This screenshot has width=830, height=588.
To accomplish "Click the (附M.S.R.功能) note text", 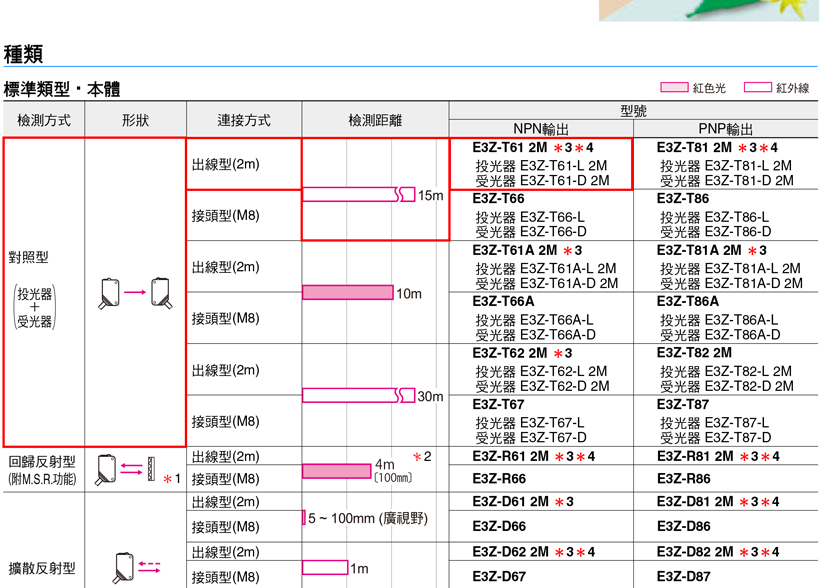I will pos(42,479).
